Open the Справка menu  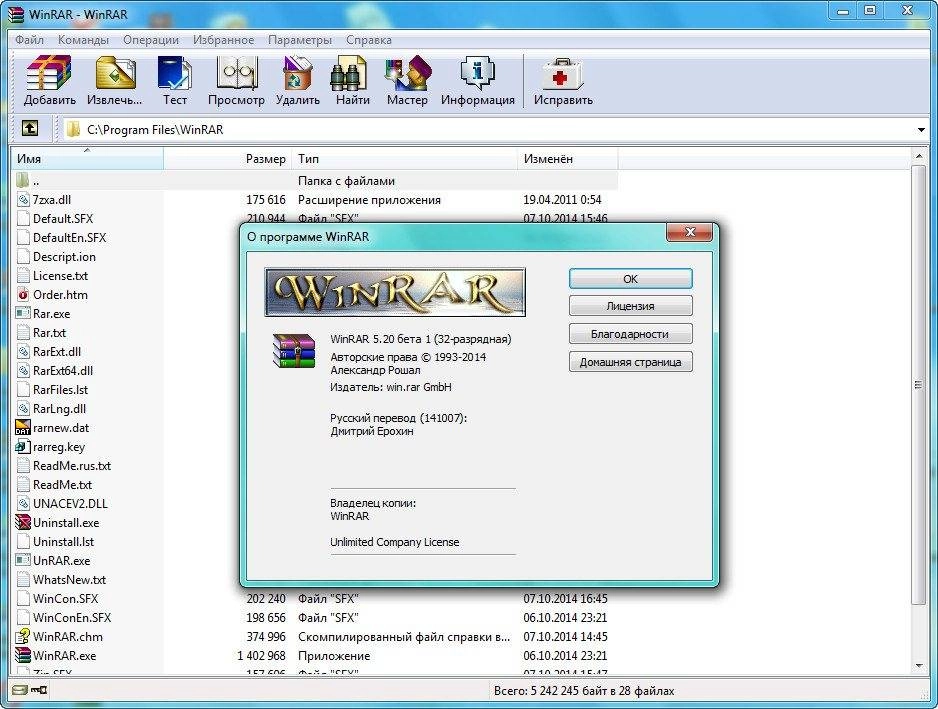368,40
